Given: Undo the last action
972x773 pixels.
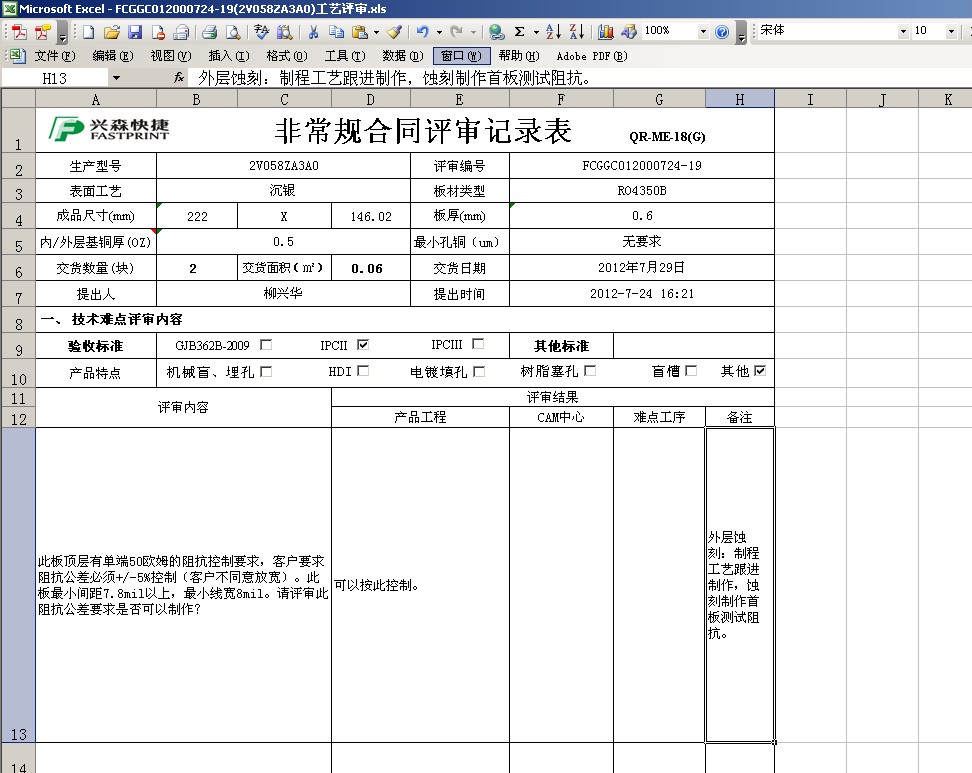Looking at the screenshot, I should tap(423, 32).
